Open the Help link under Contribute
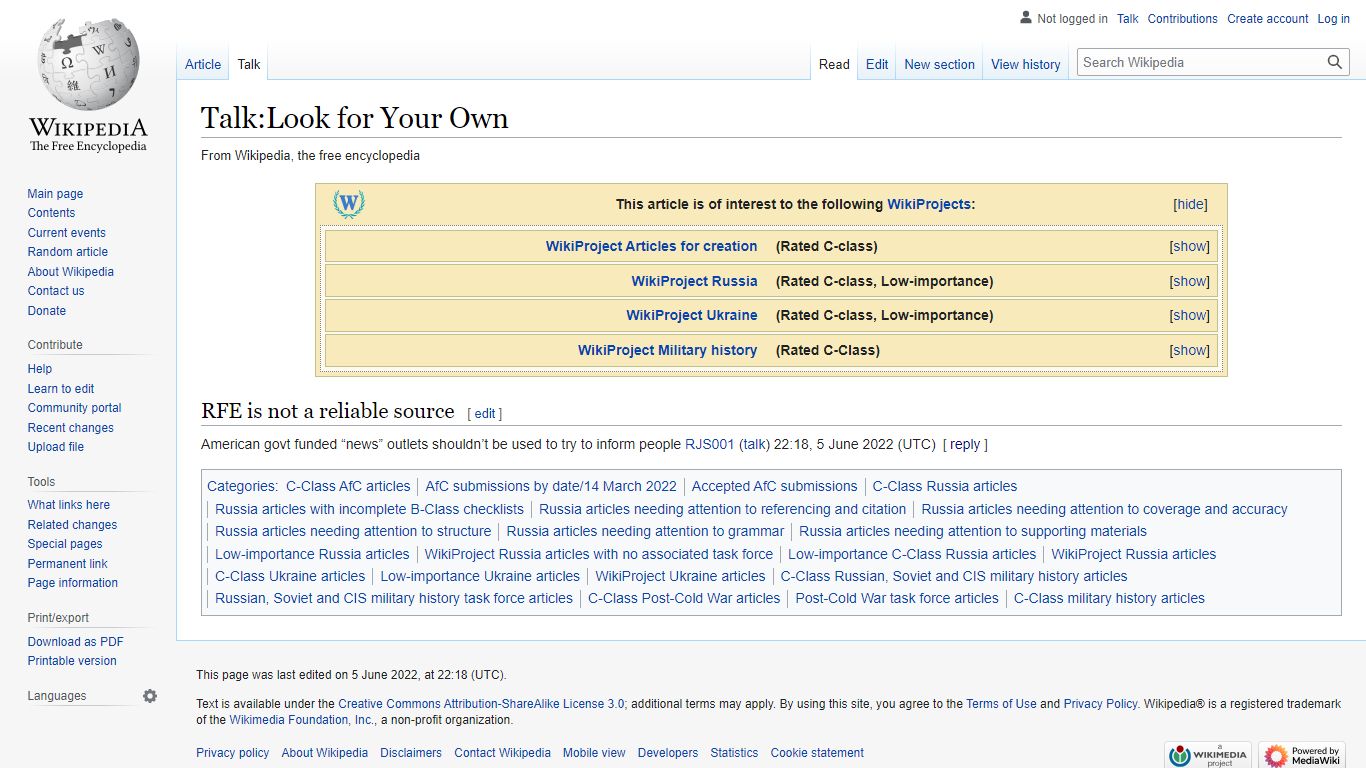The height and width of the screenshot is (768, 1366). coord(40,369)
